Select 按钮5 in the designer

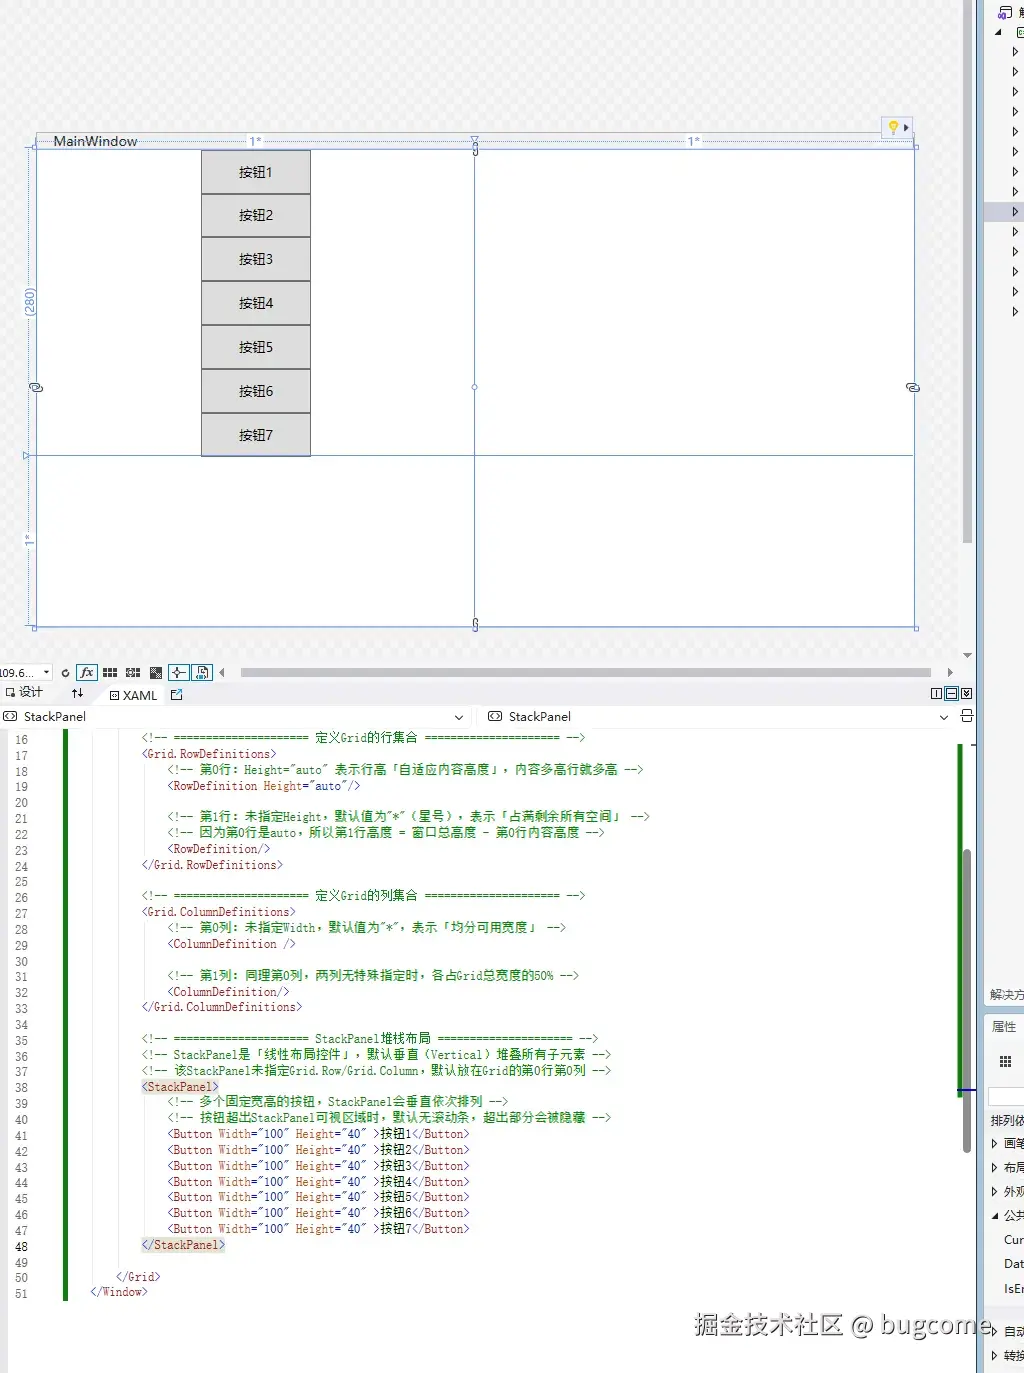[256, 347]
